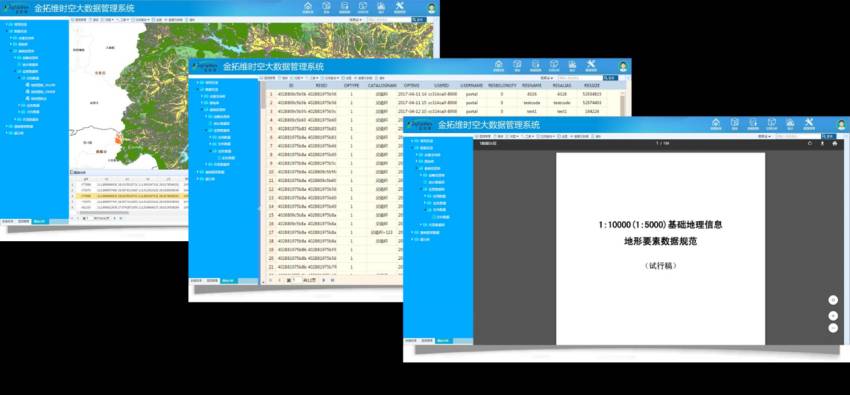
Task: Click the download icon in PDF viewer toolbar
Action: pyautogui.click(x=822, y=144)
